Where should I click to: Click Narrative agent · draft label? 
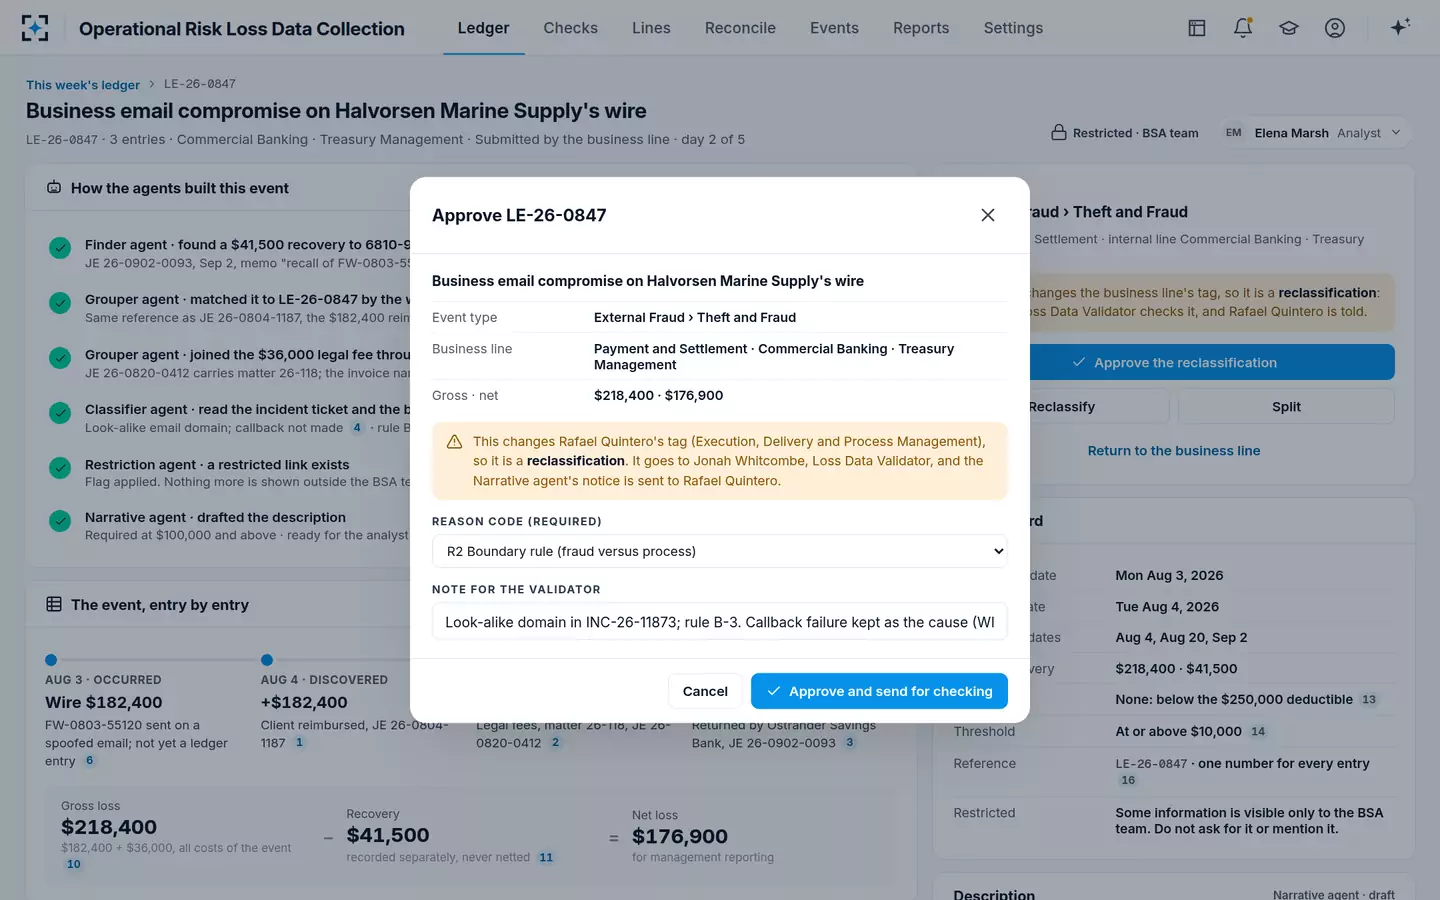pyautogui.click(x=1334, y=895)
